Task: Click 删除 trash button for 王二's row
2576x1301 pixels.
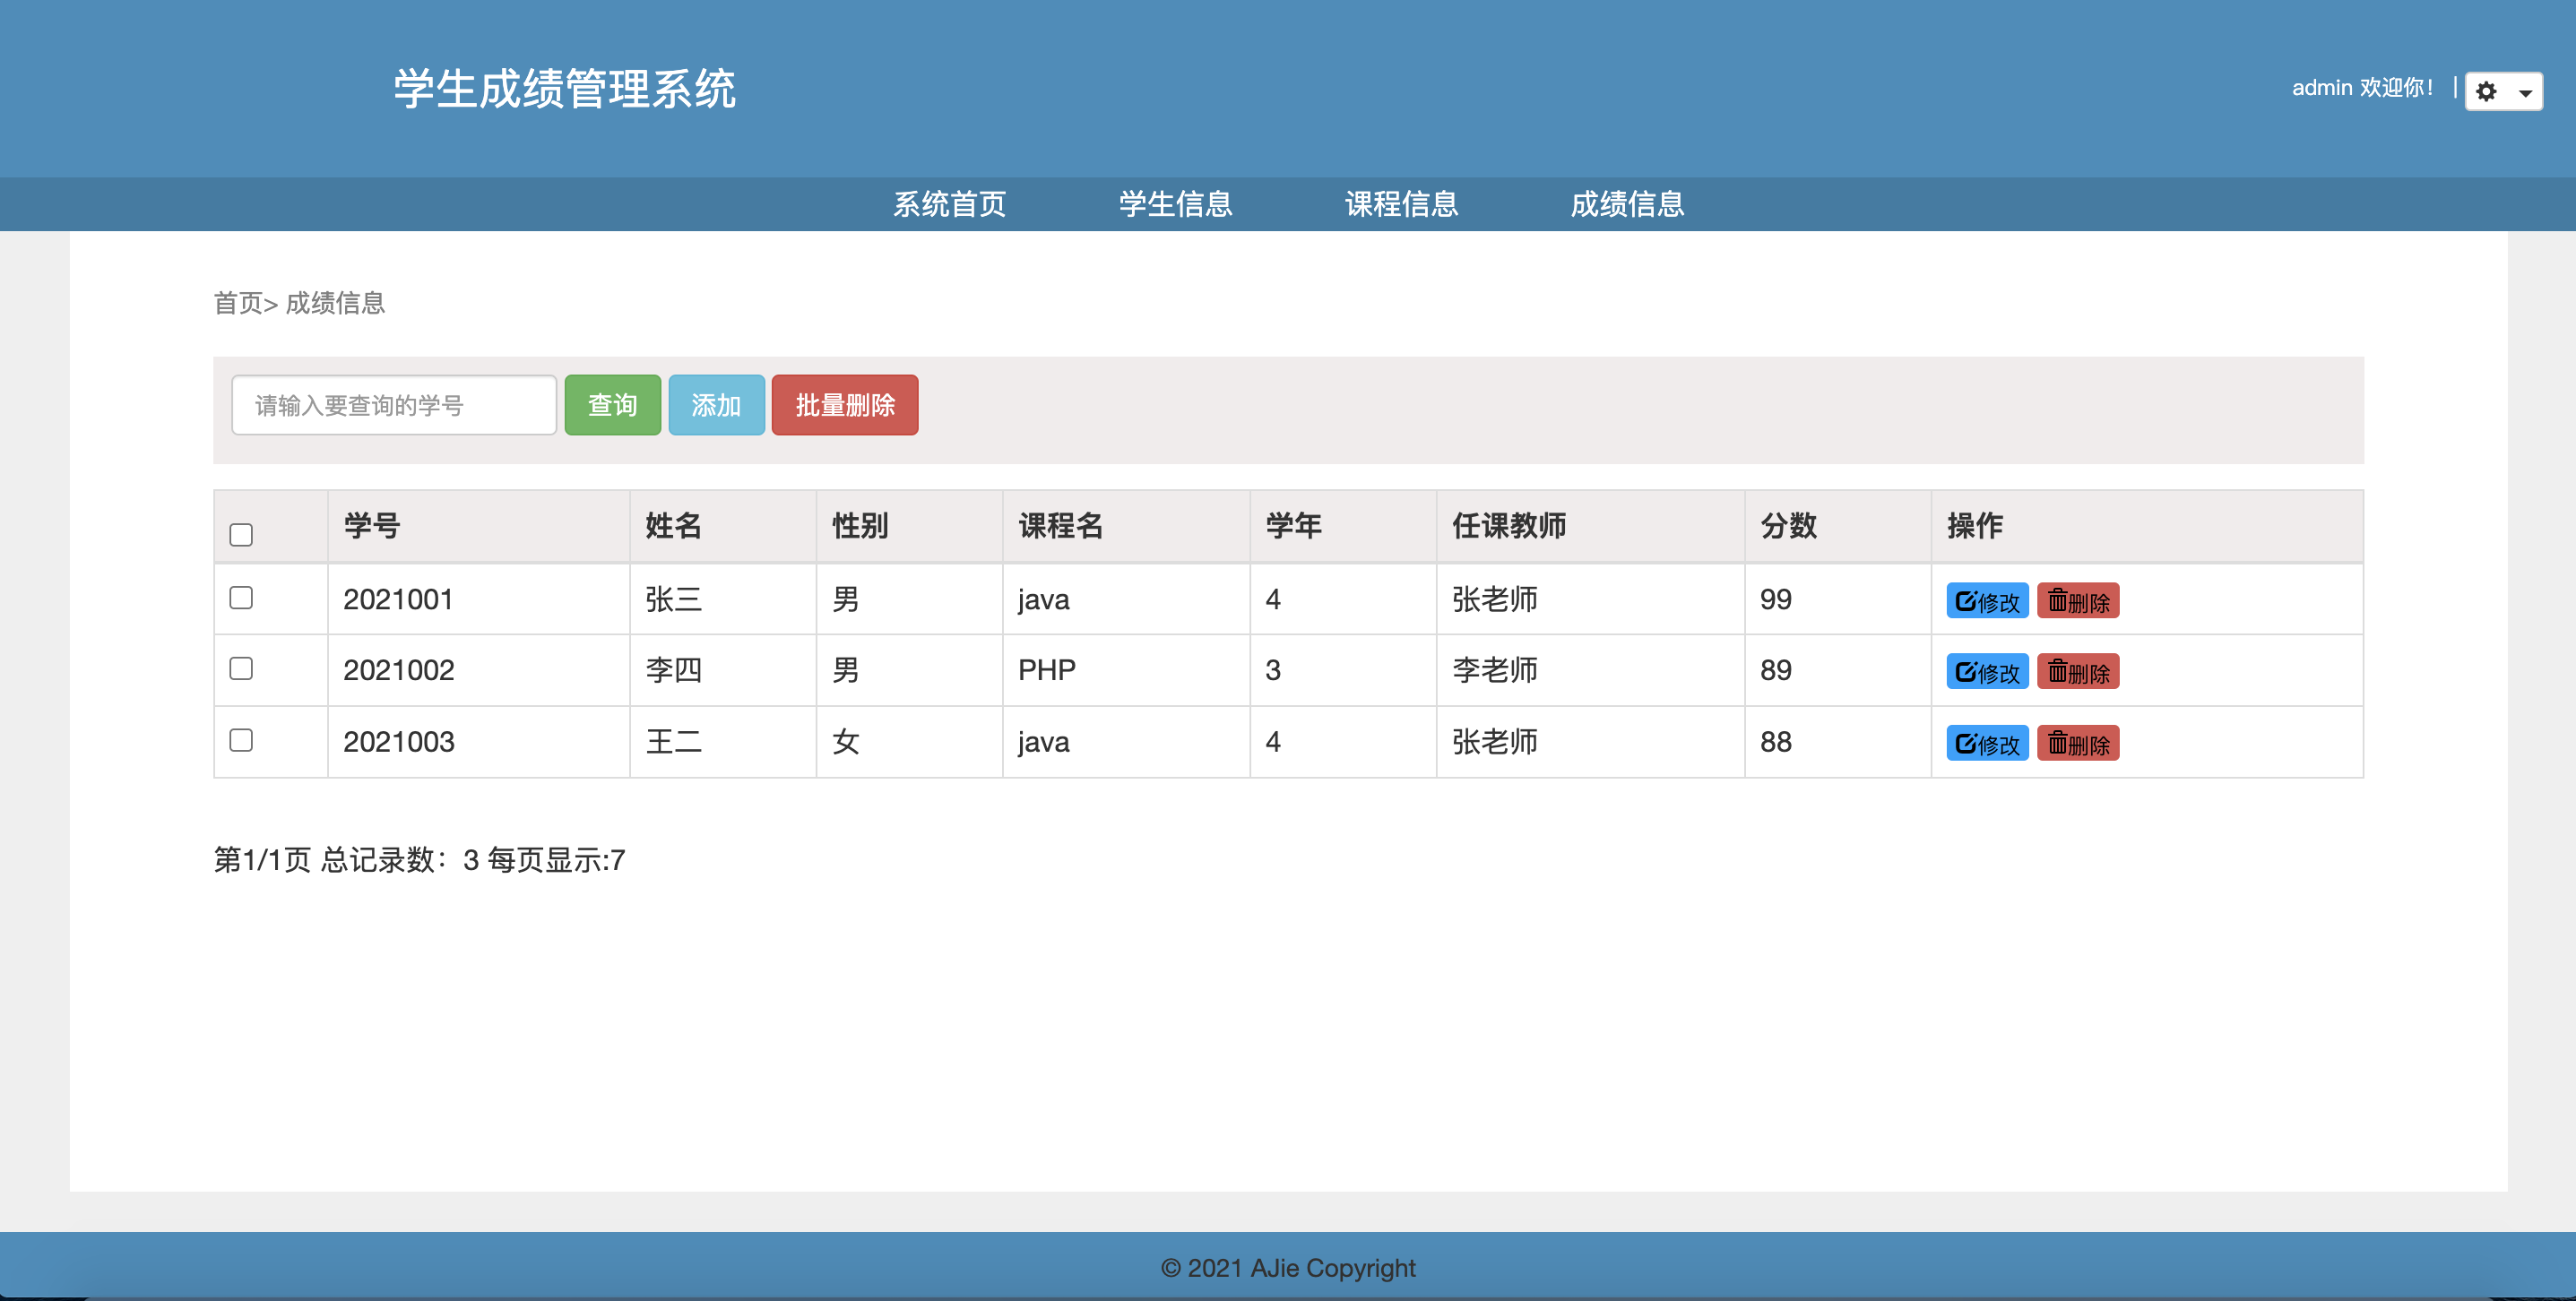Action: pyautogui.click(x=2078, y=744)
